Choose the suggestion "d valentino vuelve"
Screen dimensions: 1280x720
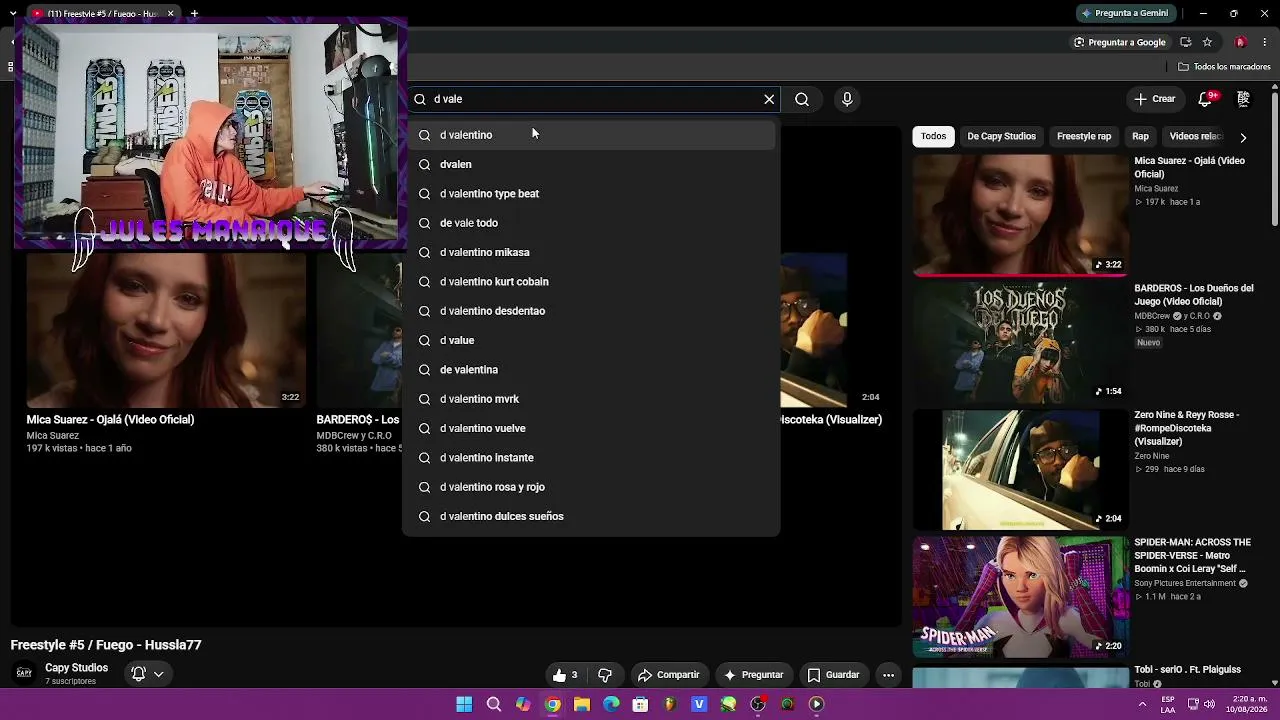[x=591, y=428]
